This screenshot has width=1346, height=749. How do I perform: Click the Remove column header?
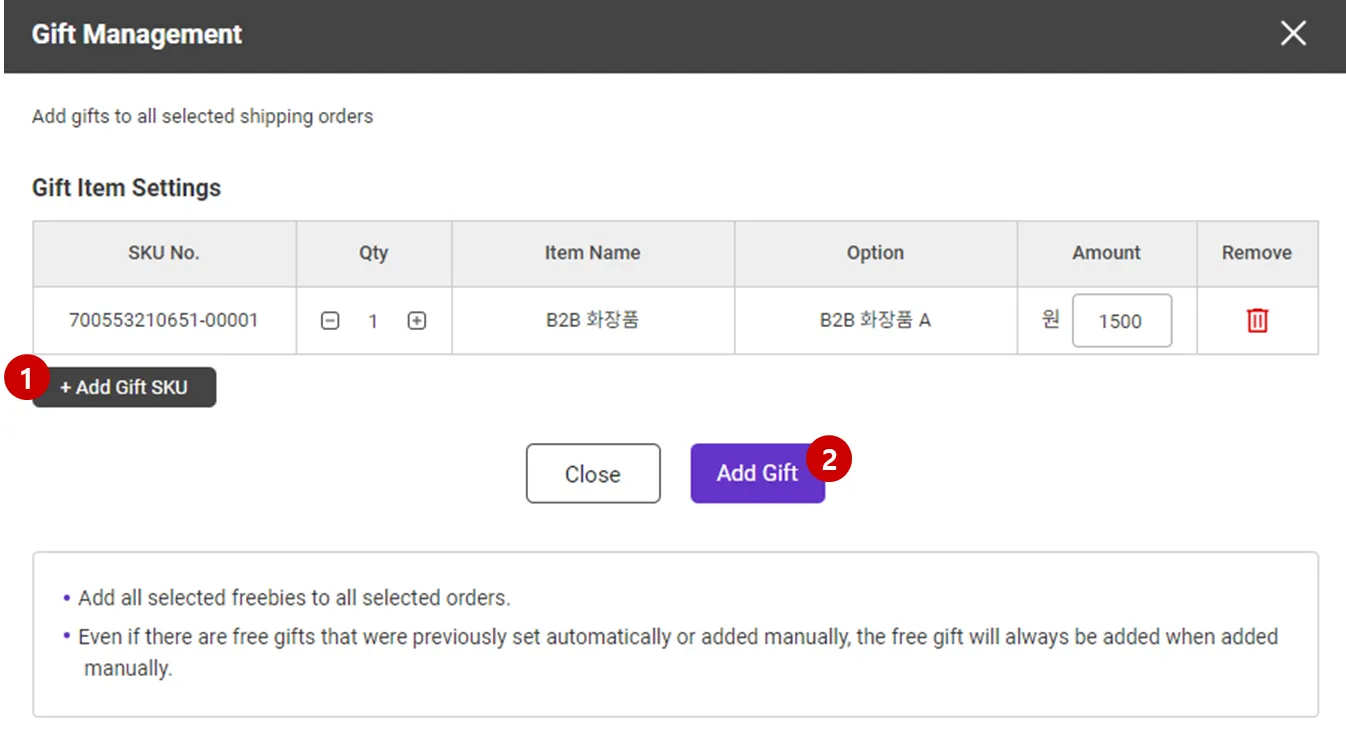[x=1256, y=253]
